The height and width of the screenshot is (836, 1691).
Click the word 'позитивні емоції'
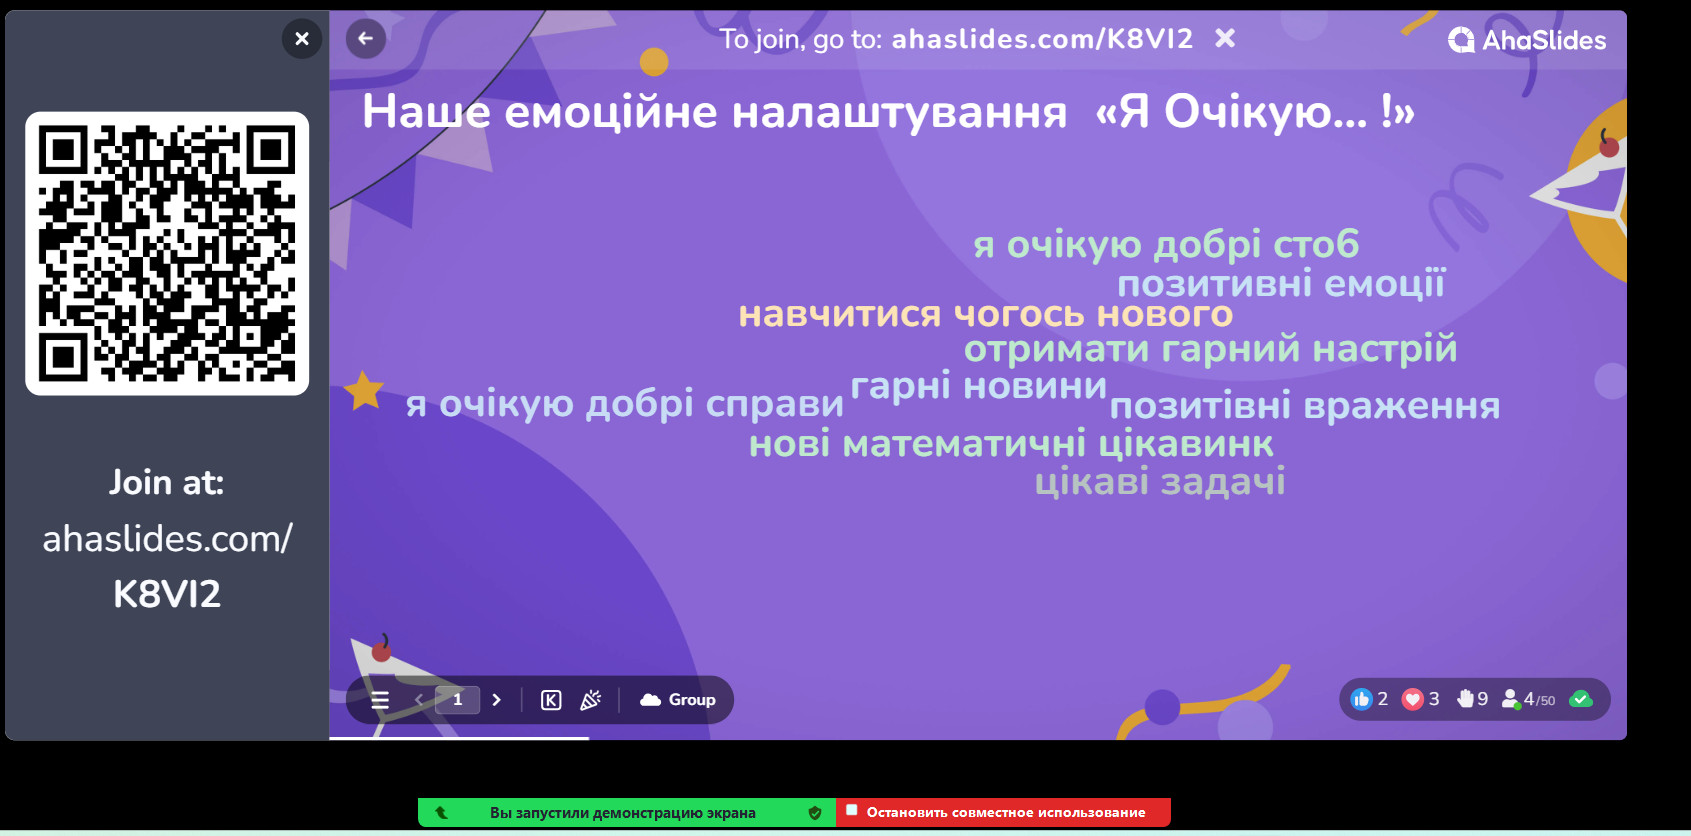[1282, 284]
